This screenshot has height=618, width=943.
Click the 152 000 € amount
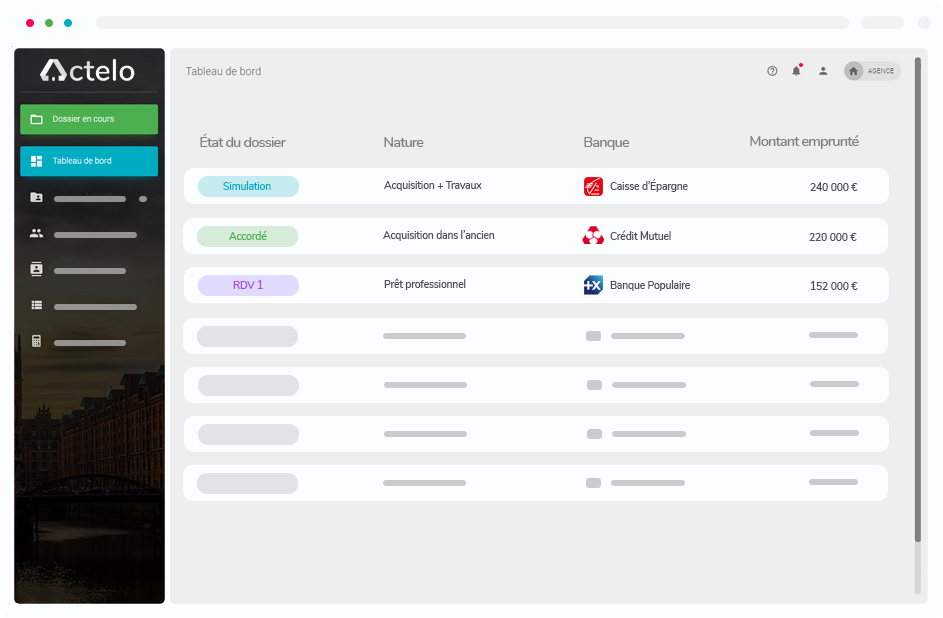pyautogui.click(x=834, y=286)
